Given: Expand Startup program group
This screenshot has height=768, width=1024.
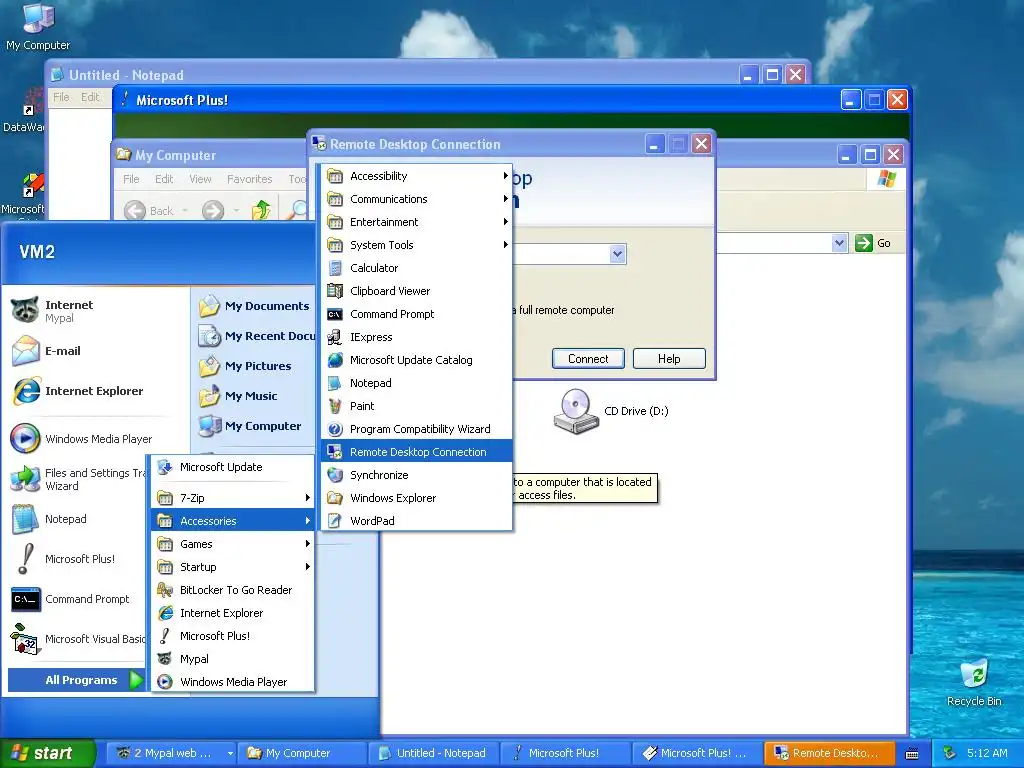Looking at the screenshot, I should [232, 567].
